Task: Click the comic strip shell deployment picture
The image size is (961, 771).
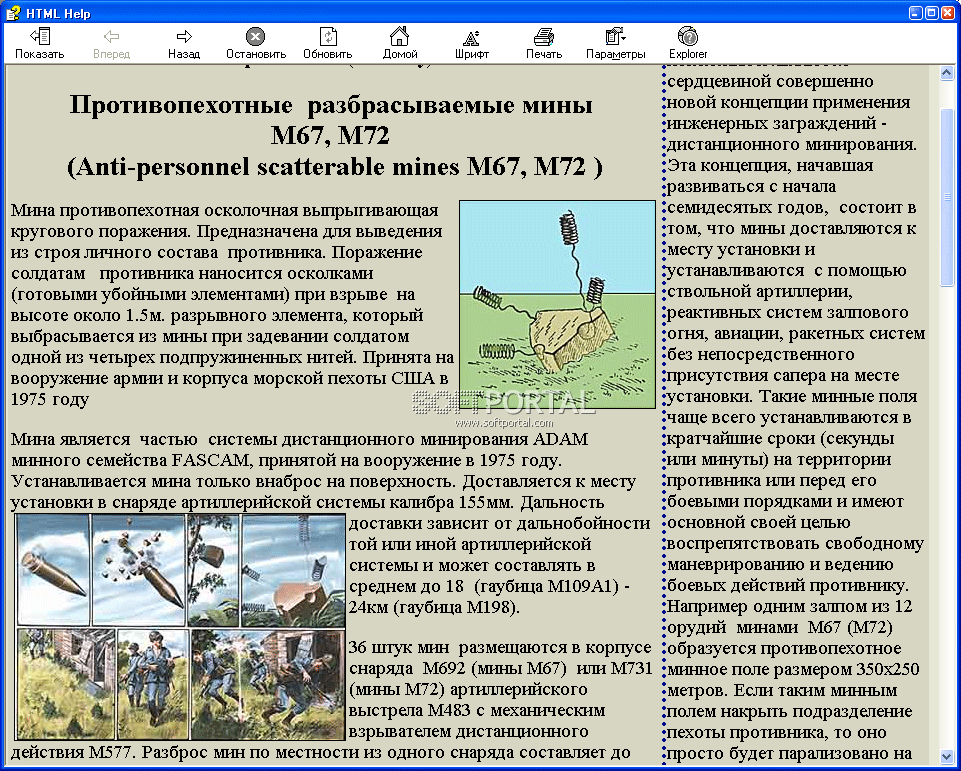Action: [180, 626]
